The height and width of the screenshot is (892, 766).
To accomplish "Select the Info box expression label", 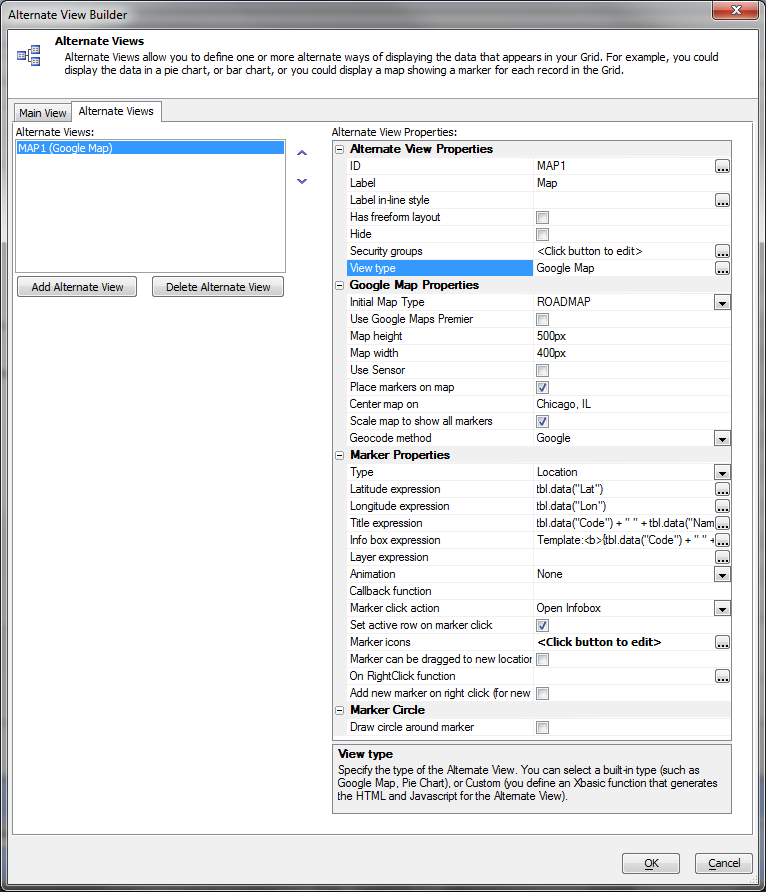I will coord(395,540).
